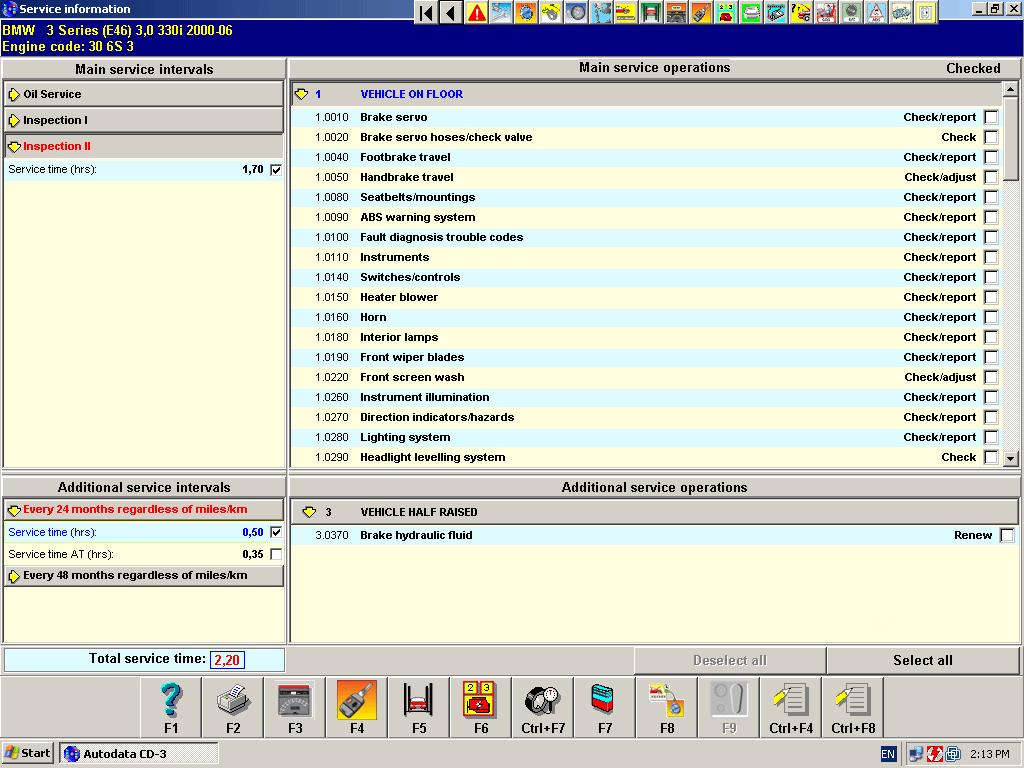Open the red warning triangle icon

pyautogui.click(x=476, y=12)
